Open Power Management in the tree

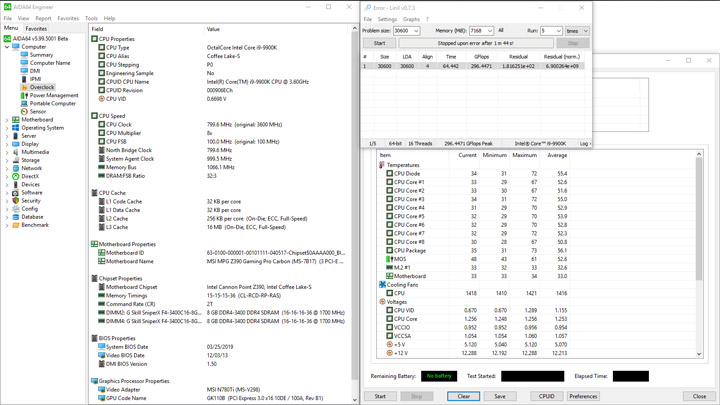[x=54, y=96]
